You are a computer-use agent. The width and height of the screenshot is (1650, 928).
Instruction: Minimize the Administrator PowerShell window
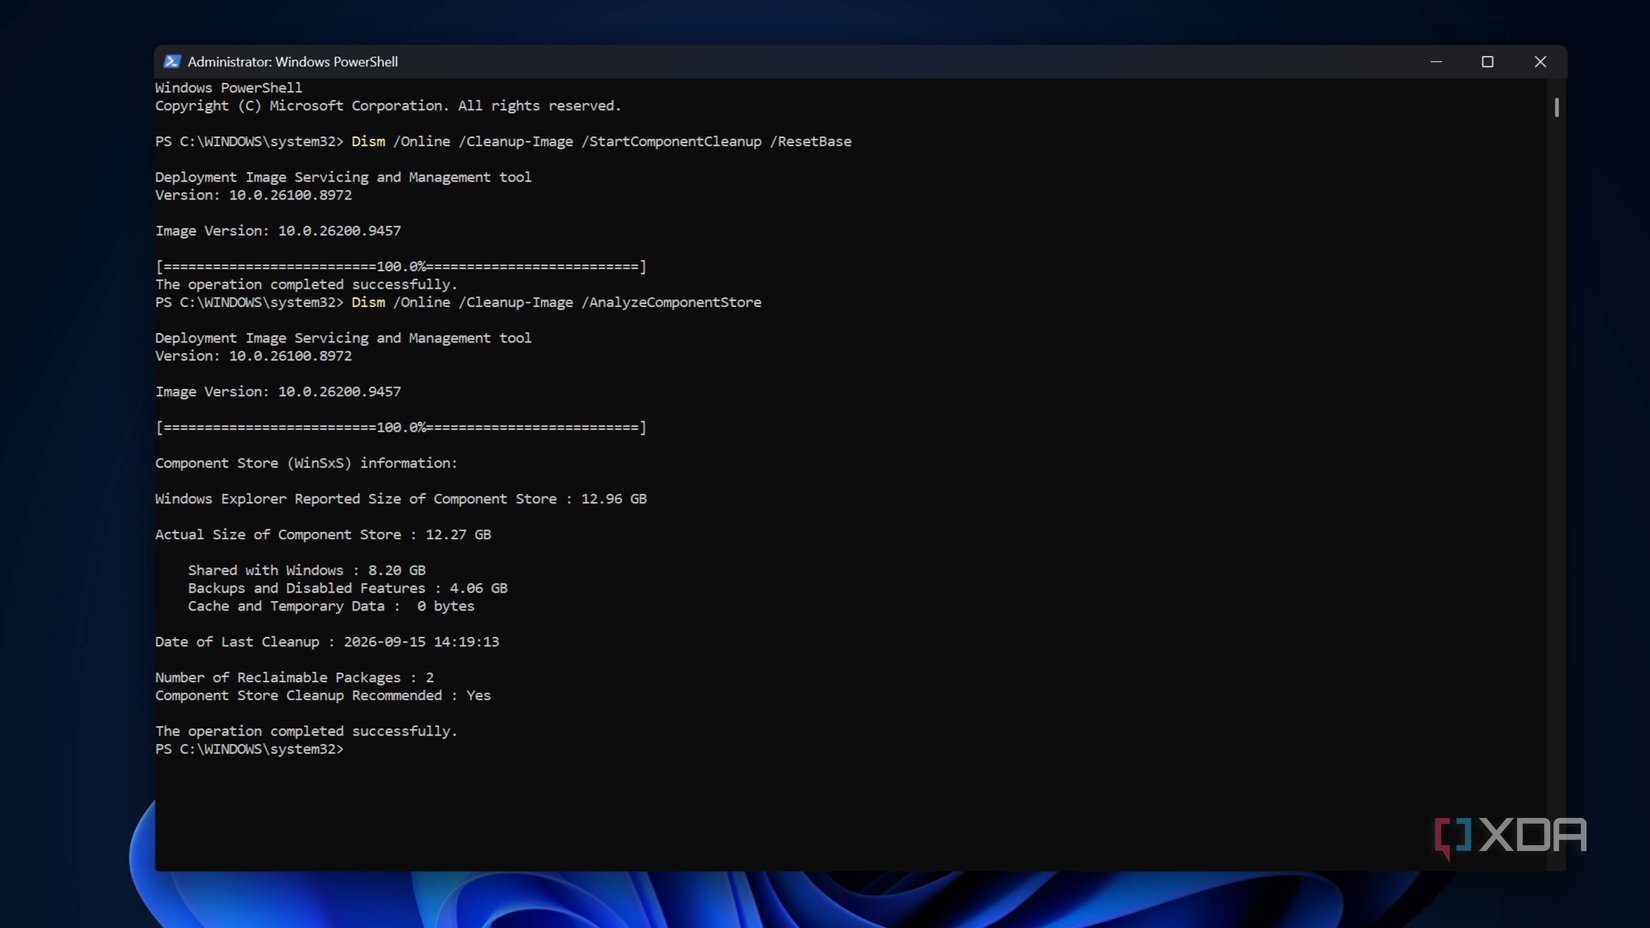tap(1436, 62)
